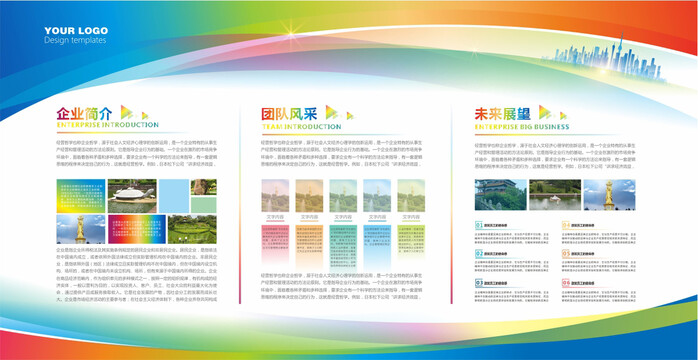Click the ENTERPRISE BIG BUSINESS subtitle

522,127
